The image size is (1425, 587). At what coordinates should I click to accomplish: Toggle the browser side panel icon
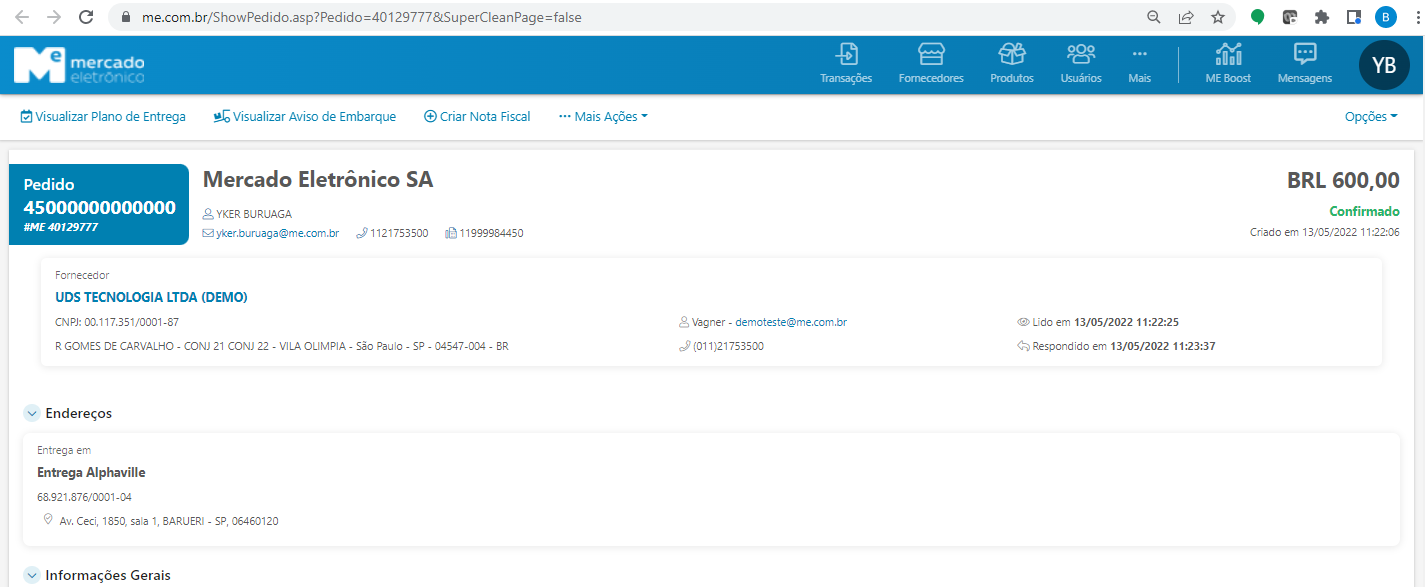point(1354,17)
